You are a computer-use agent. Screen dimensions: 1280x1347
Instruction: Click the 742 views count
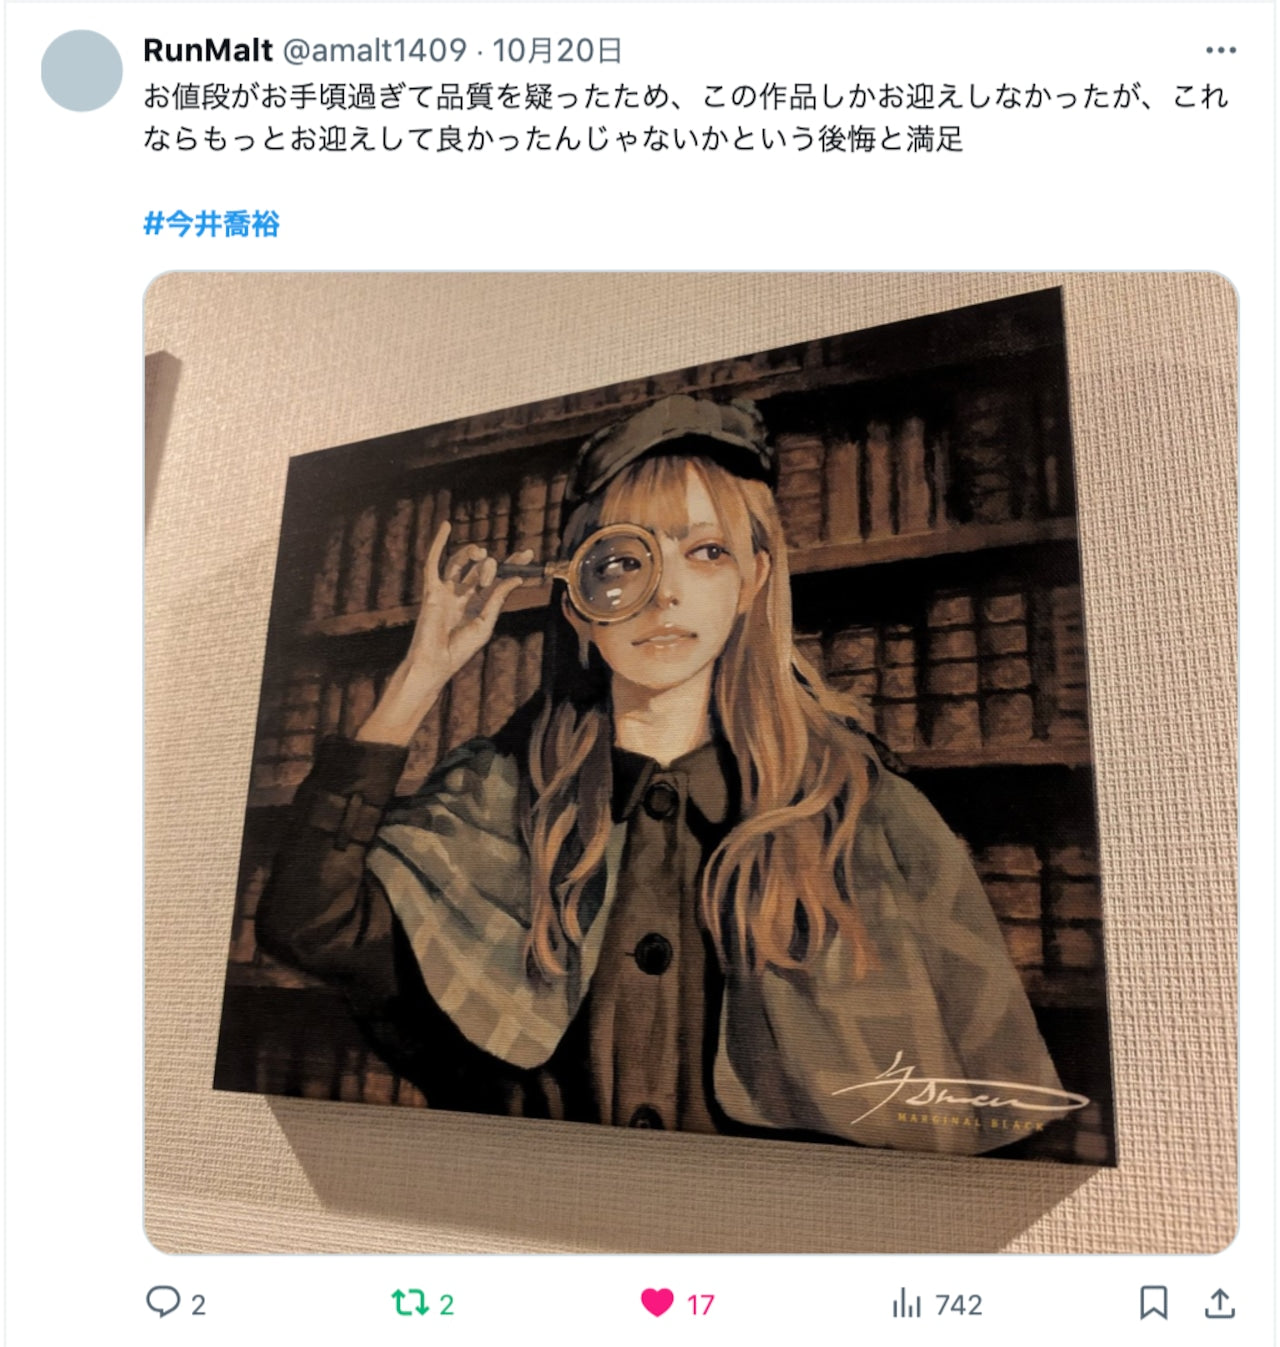(959, 1304)
